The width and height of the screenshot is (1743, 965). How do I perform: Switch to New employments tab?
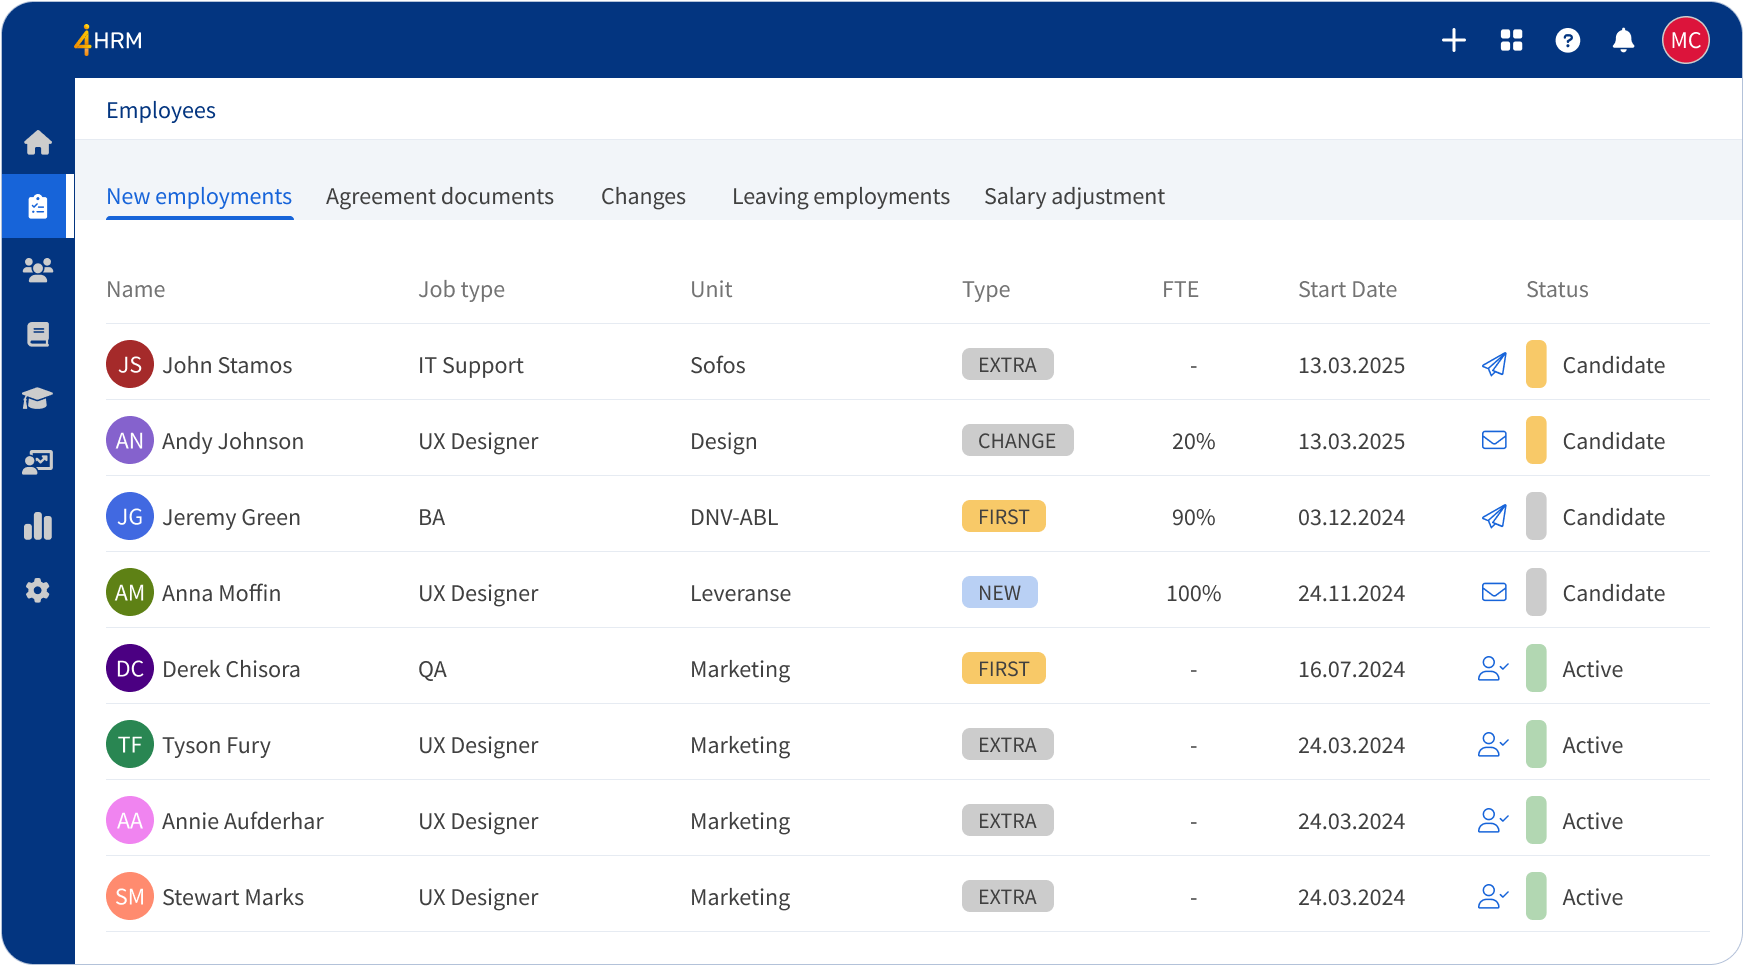199,196
